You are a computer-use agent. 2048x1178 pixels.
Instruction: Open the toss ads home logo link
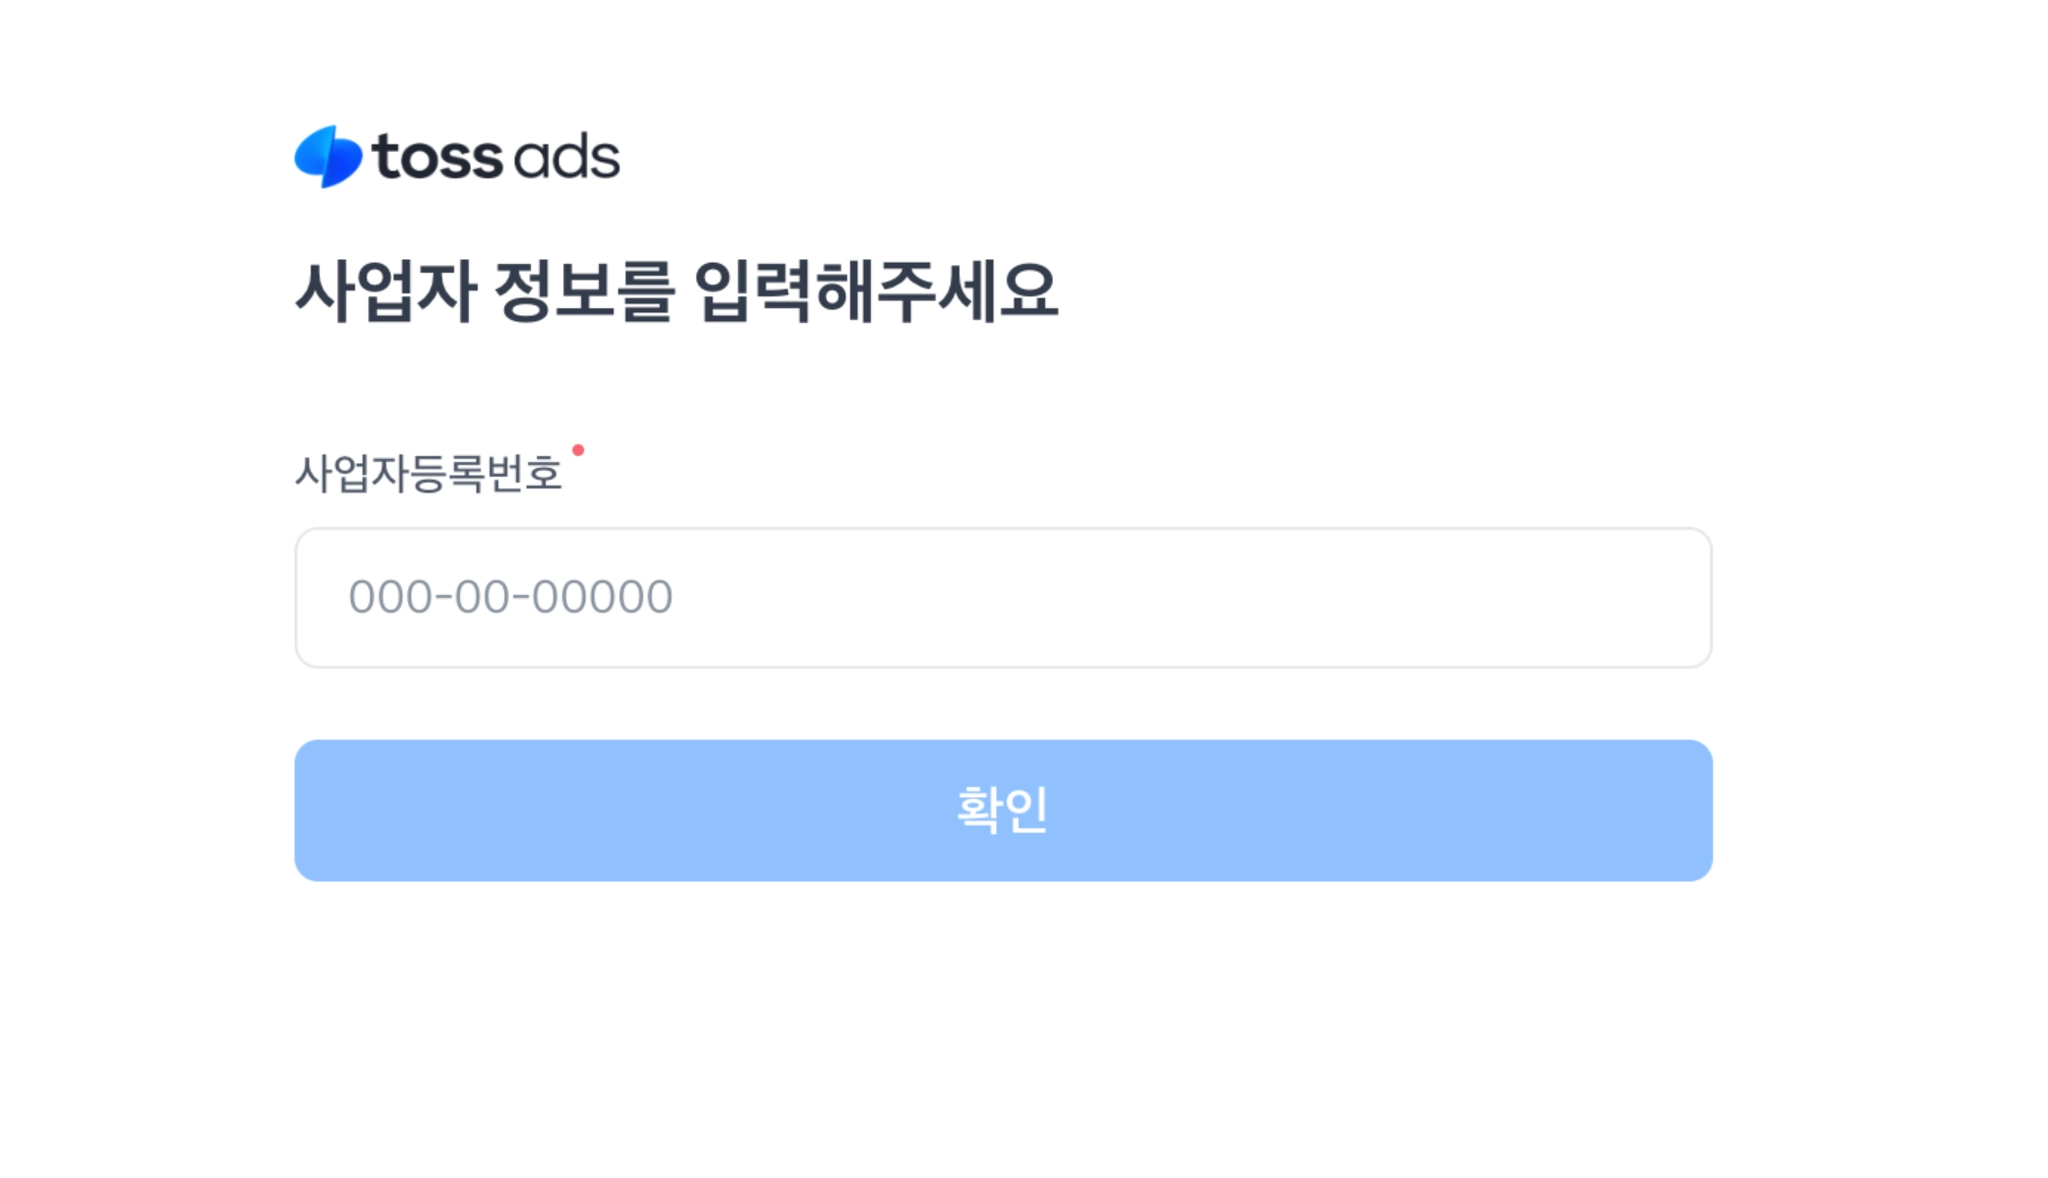[457, 157]
